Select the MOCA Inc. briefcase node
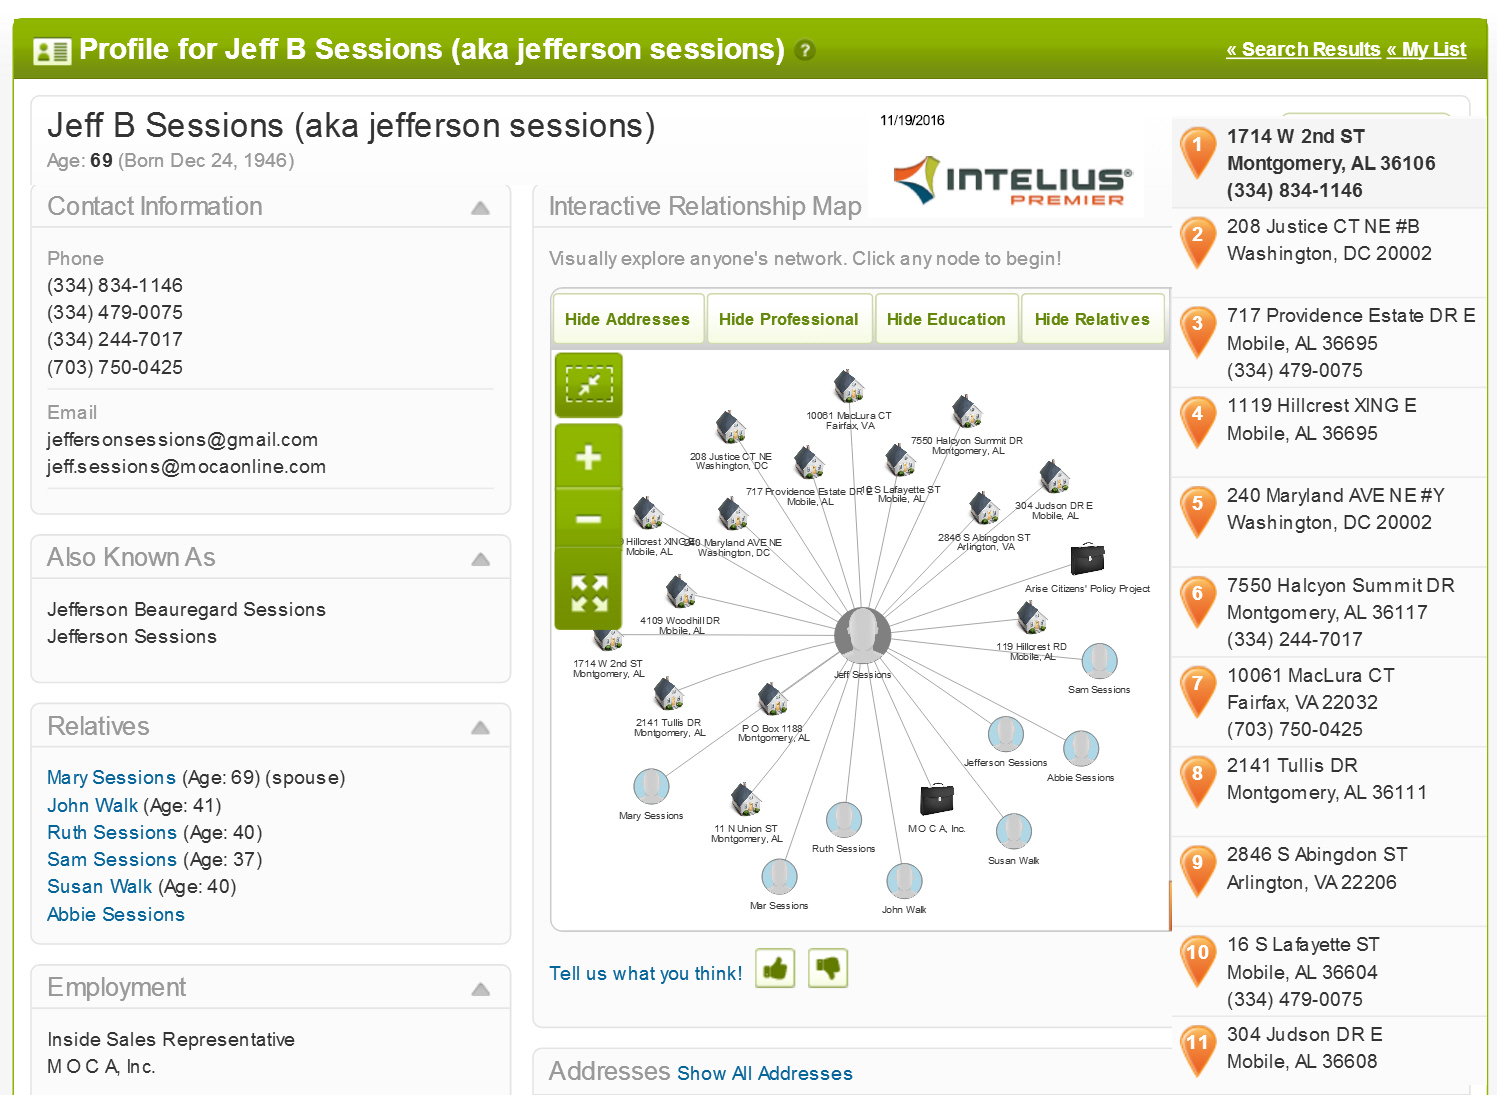The height and width of the screenshot is (1095, 1497). pos(936,800)
